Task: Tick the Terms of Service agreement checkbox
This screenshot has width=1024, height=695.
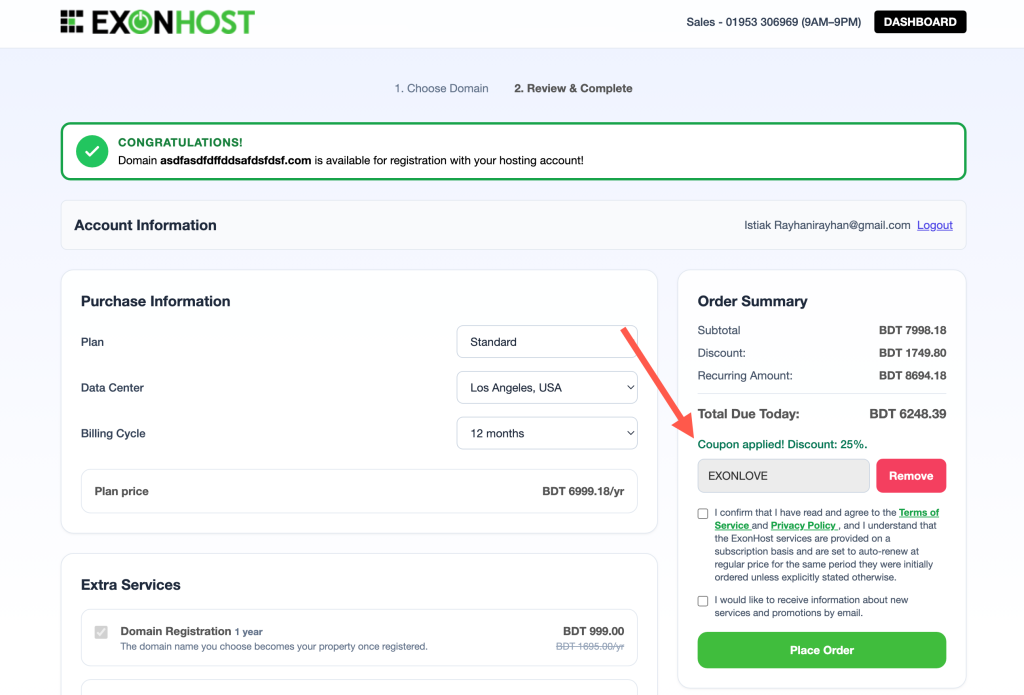Action: coord(704,514)
